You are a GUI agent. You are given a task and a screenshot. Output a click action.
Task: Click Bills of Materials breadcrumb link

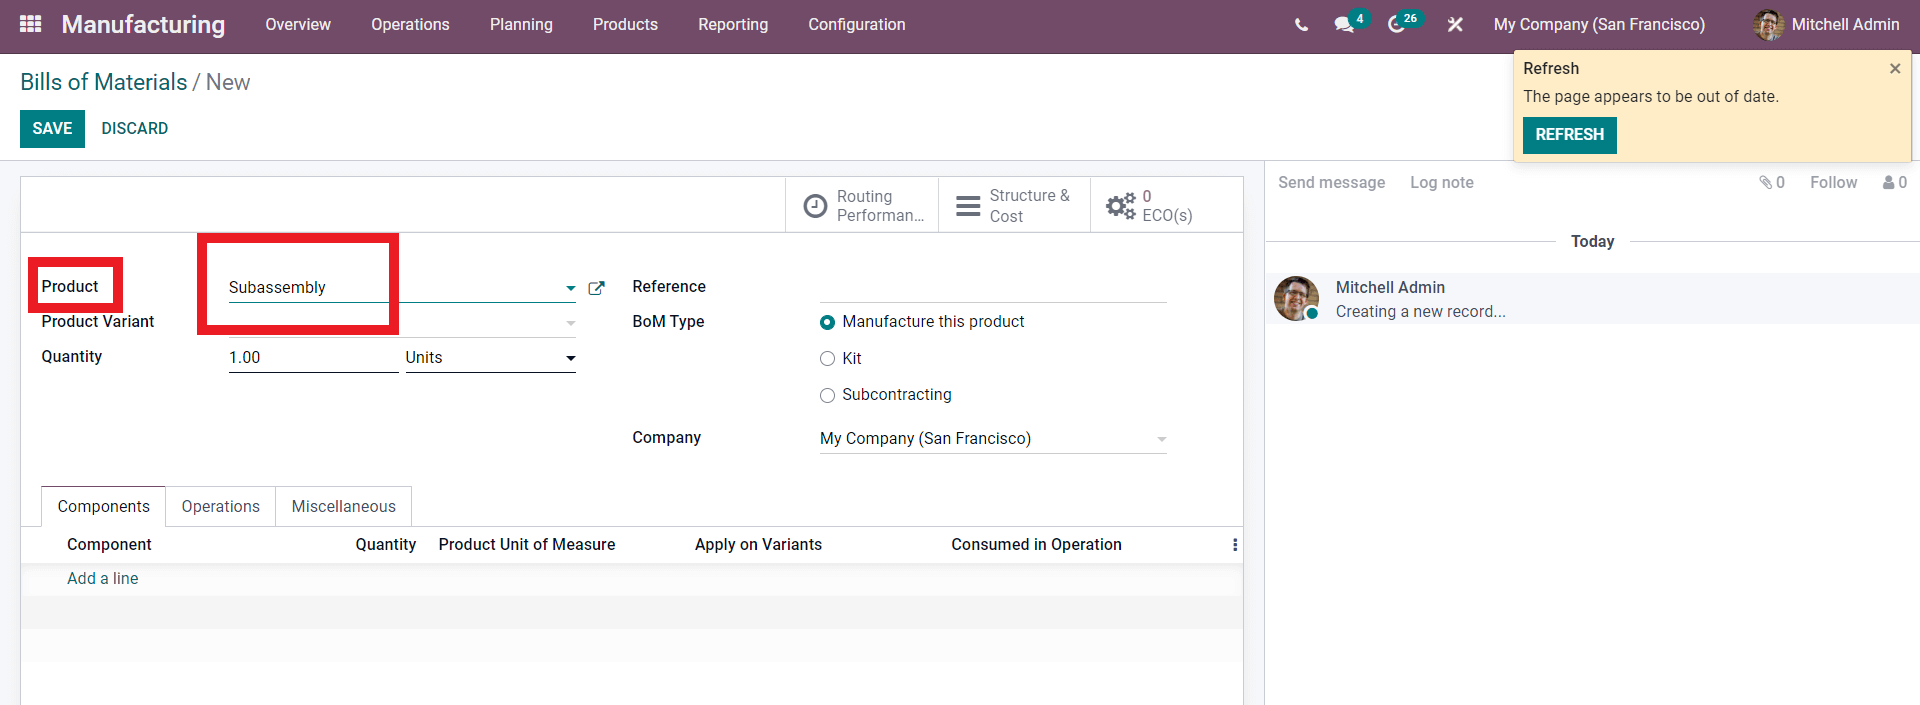tap(104, 82)
